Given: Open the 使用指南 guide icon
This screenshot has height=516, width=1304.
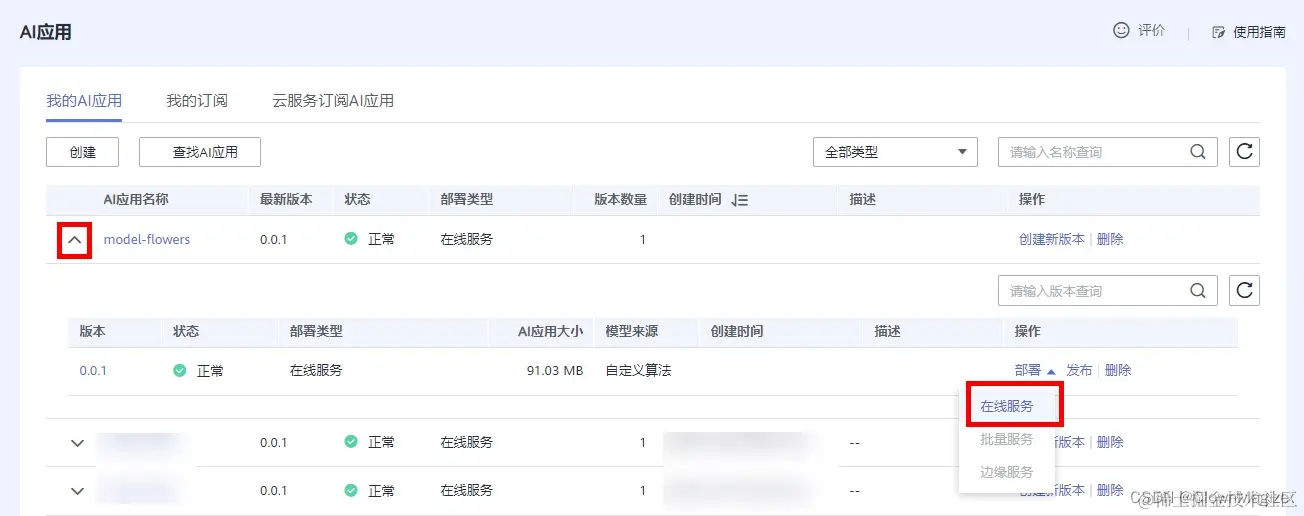Looking at the screenshot, I should pos(1218,32).
